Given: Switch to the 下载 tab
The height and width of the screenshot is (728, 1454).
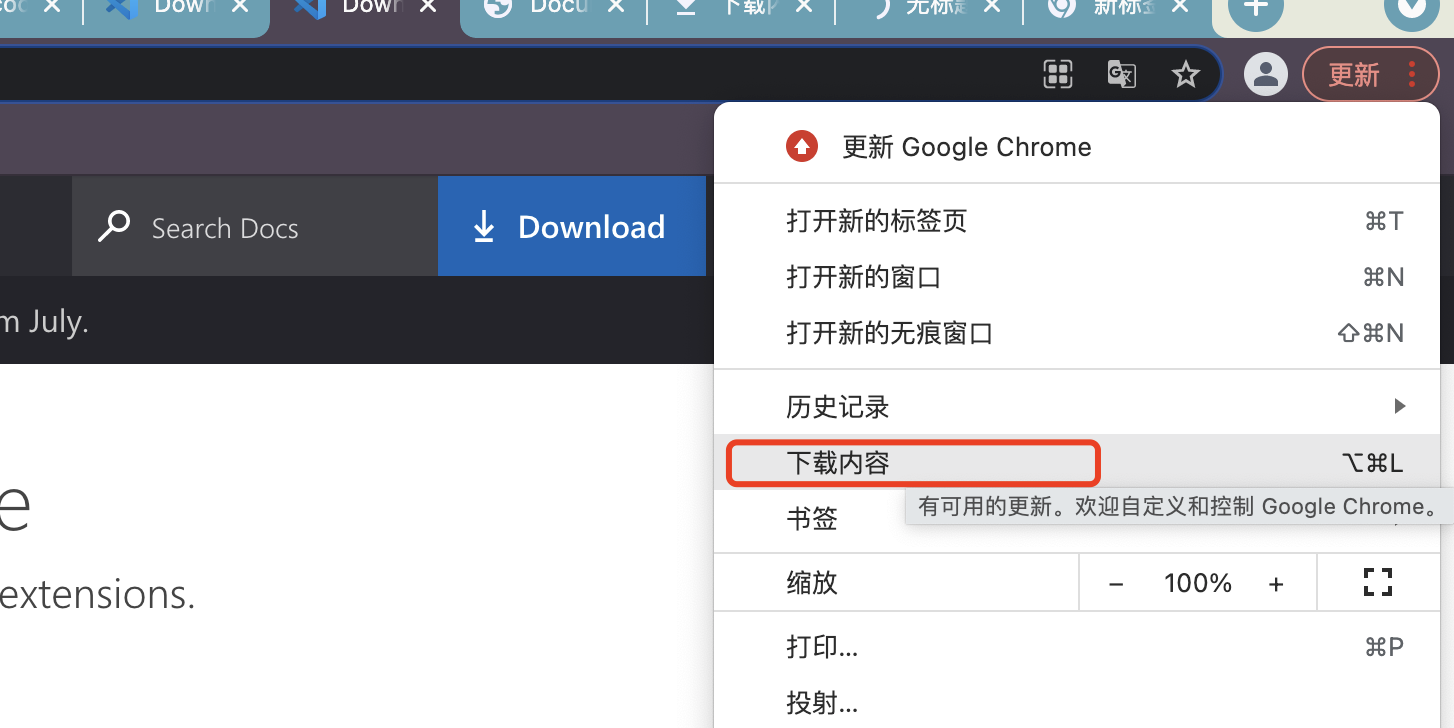Looking at the screenshot, I should 741,8.
